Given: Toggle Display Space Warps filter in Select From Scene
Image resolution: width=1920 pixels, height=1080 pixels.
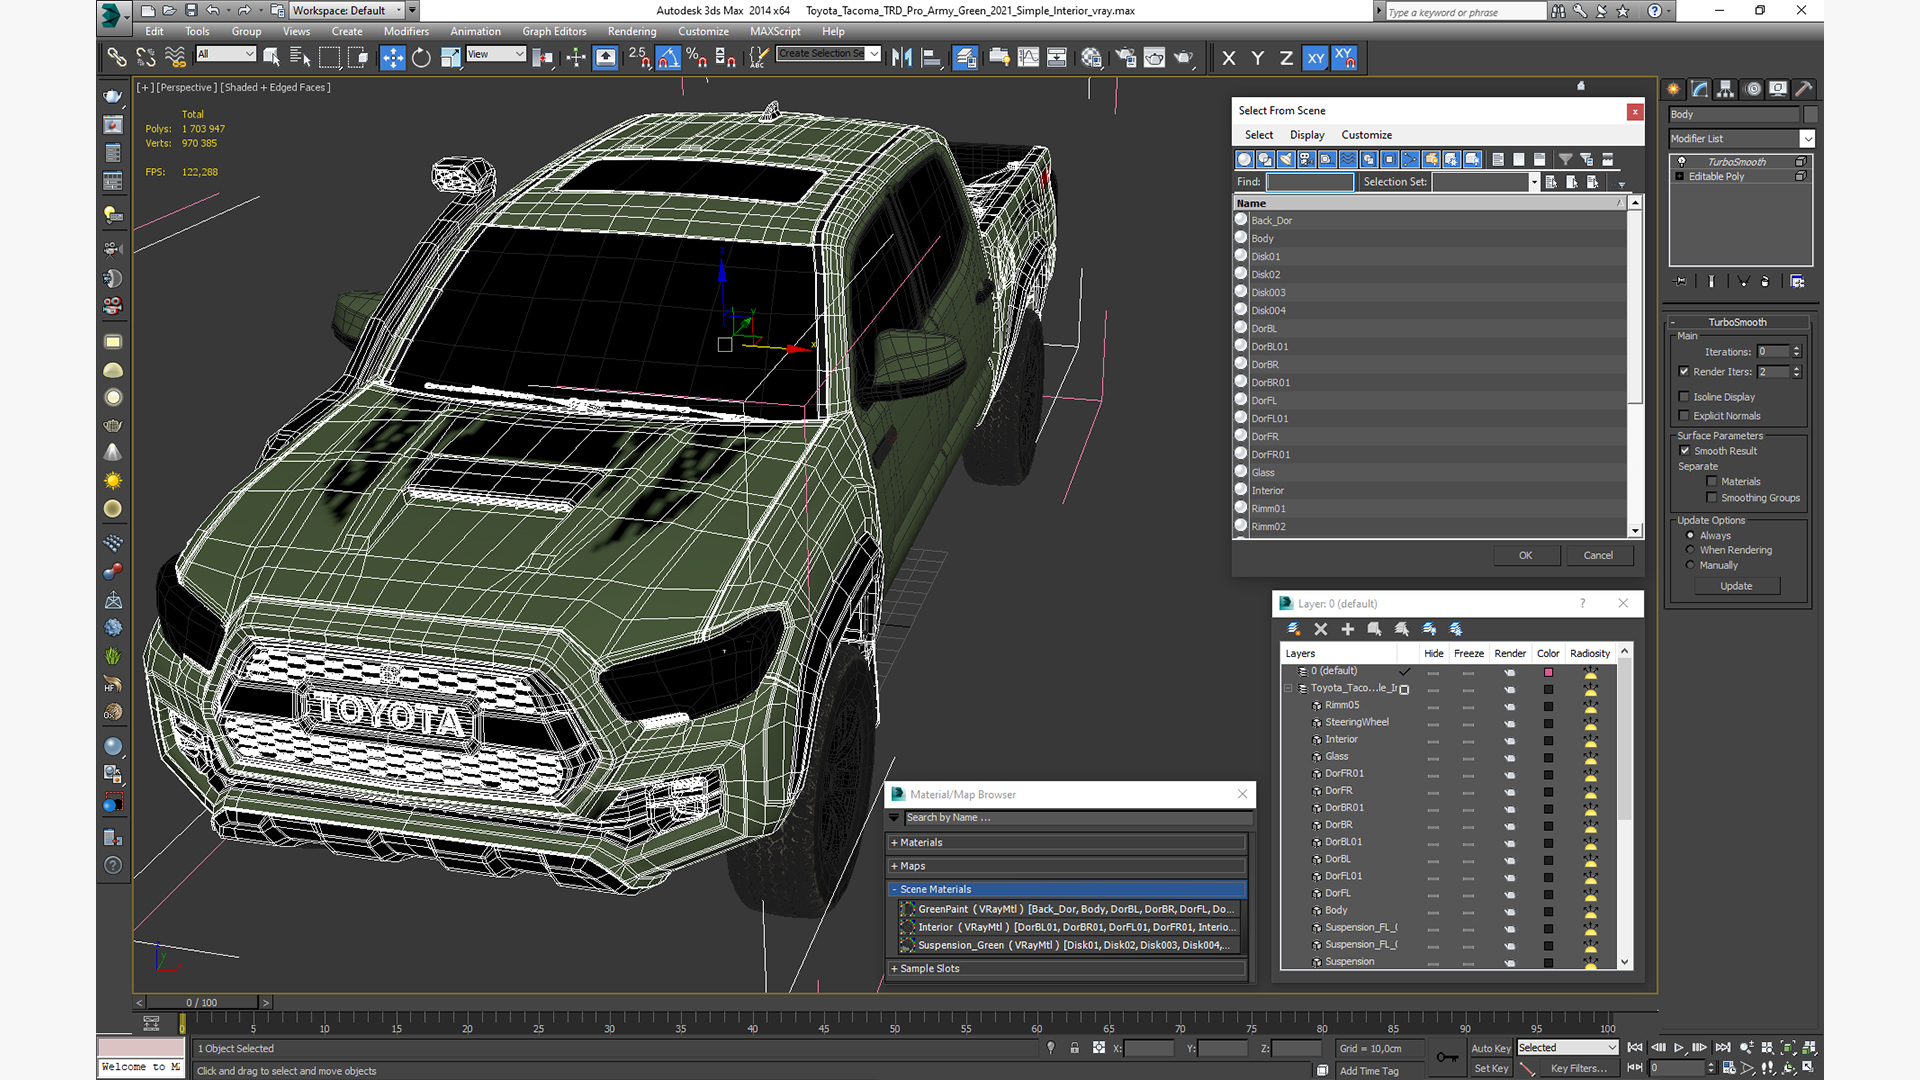Looking at the screenshot, I should 1348,159.
